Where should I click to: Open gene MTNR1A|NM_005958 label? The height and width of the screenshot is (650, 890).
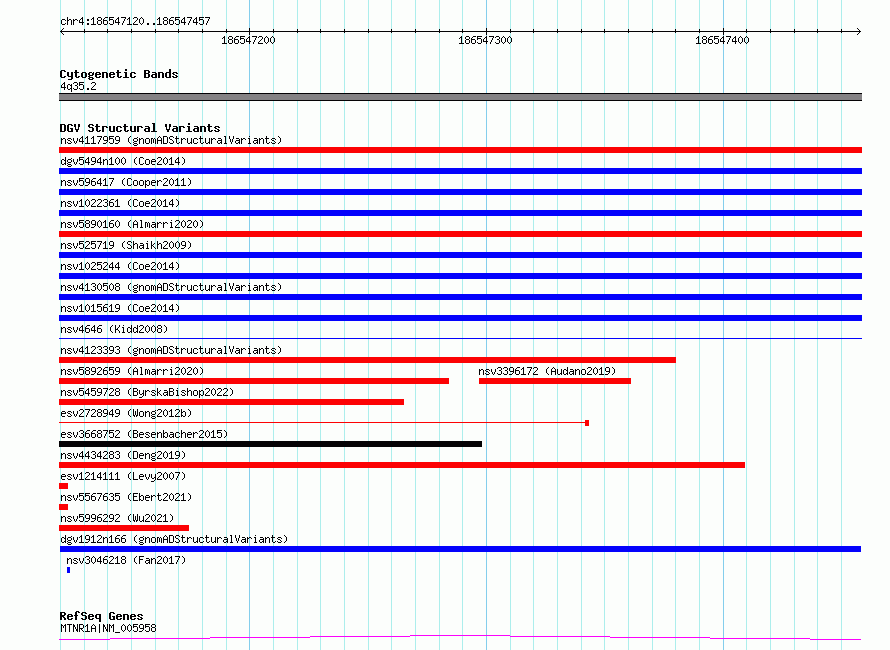coord(108,628)
